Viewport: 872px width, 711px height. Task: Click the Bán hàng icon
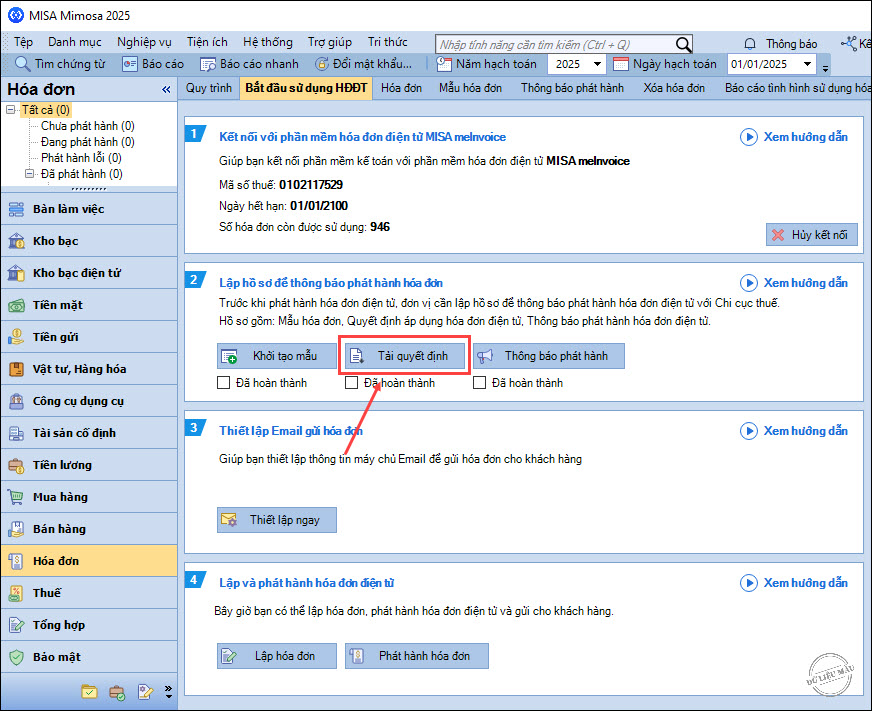[16, 529]
